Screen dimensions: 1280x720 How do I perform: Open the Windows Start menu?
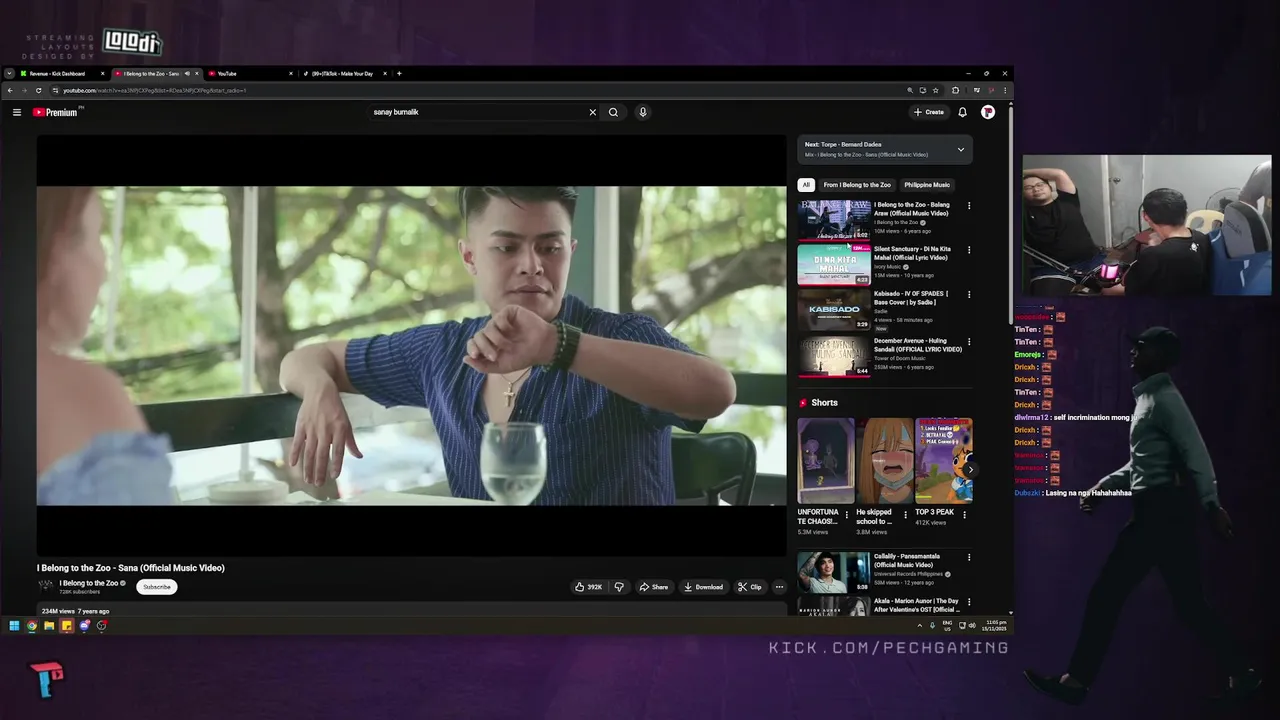coord(14,626)
